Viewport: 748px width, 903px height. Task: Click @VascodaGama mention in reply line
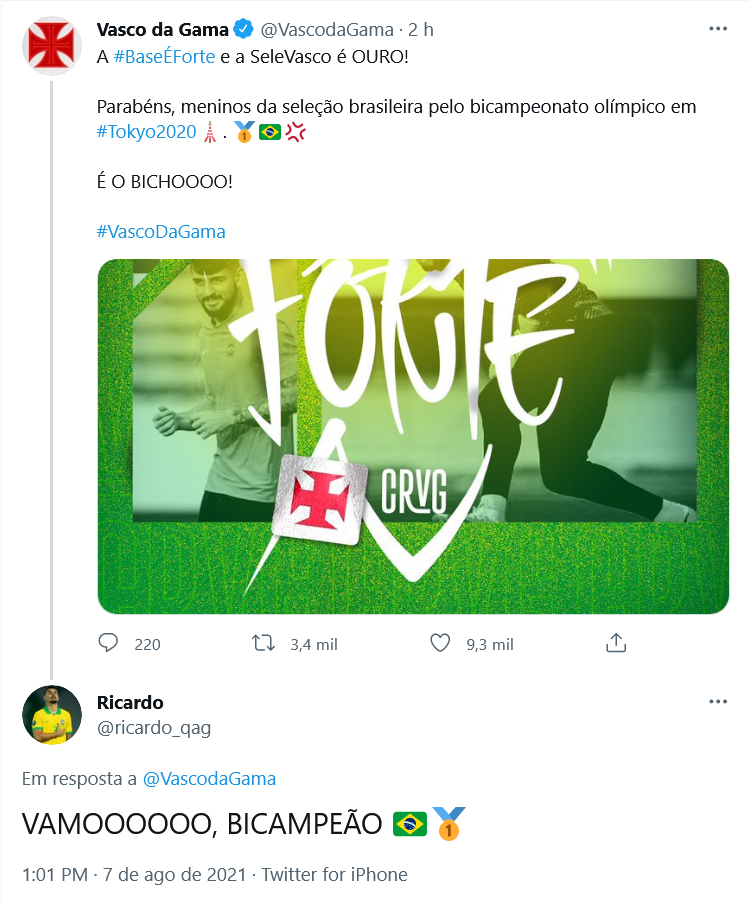[x=209, y=779]
